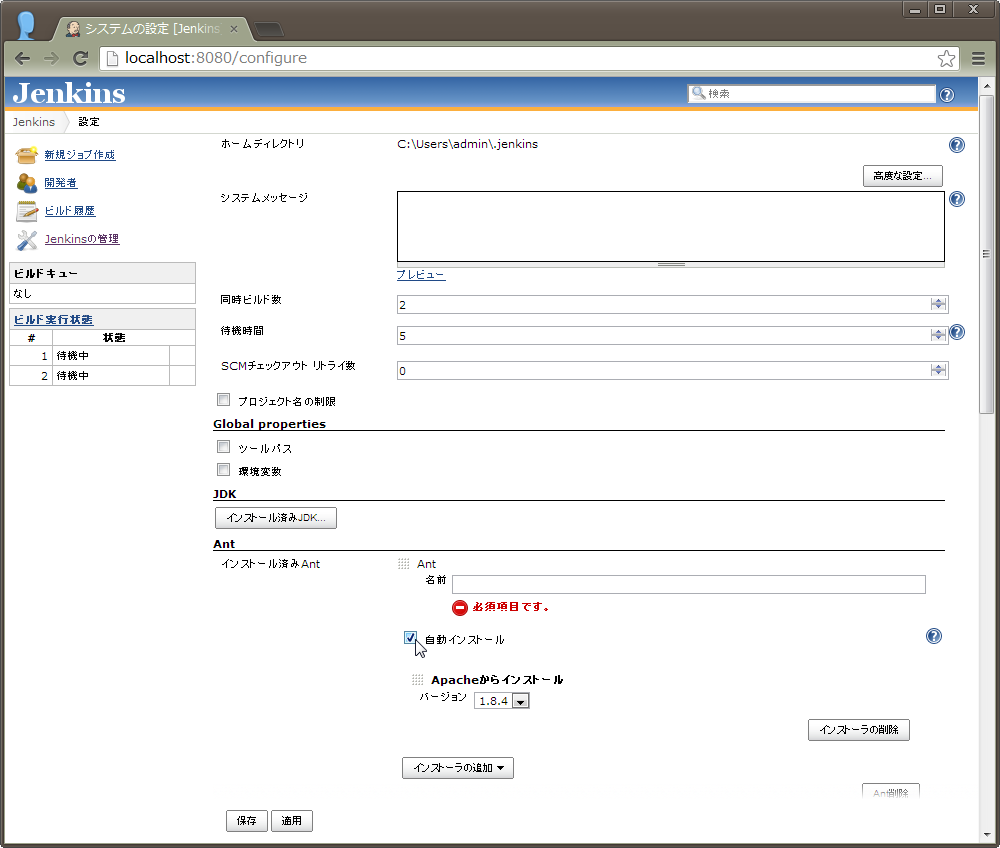Click the red required-field error icon
Image resolution: width=1000 pixels, height=848 pixels.
click(x=460, y=608)
